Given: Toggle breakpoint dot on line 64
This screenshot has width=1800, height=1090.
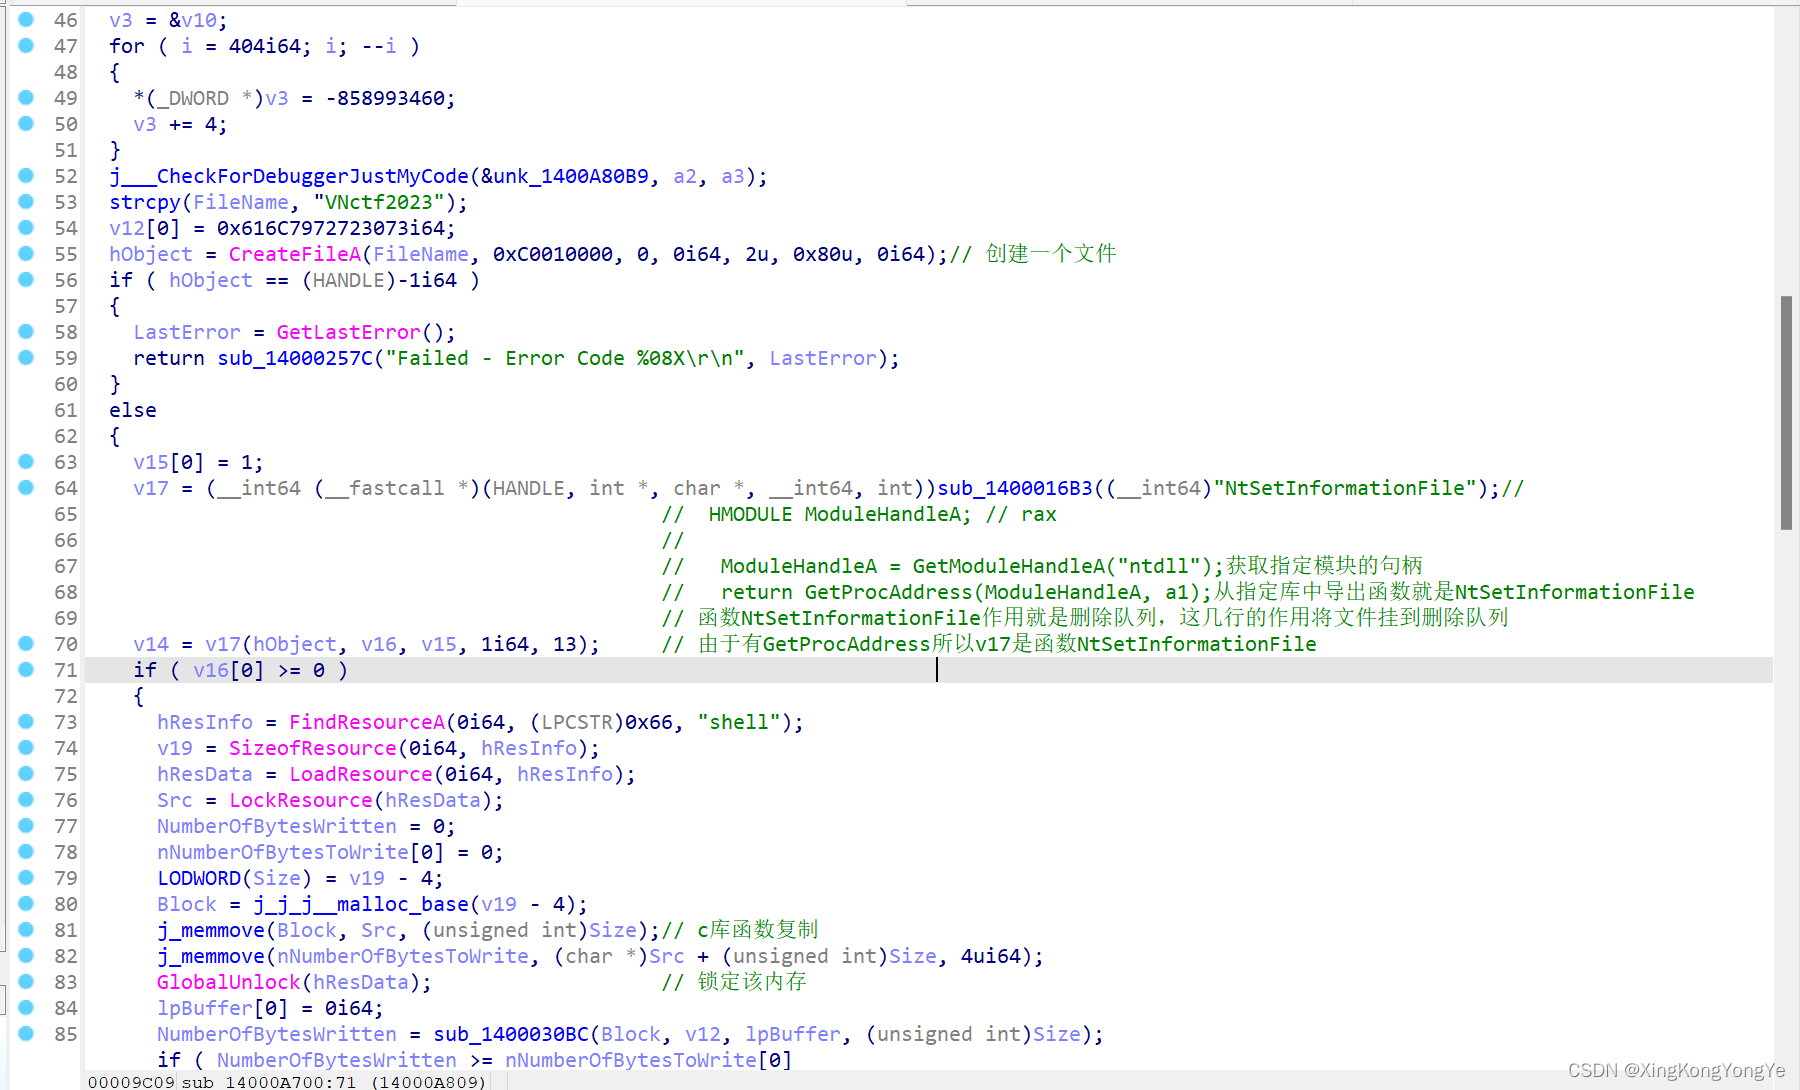Looking at the screenshot, I should pyautogui.click(x=26, y=487).
